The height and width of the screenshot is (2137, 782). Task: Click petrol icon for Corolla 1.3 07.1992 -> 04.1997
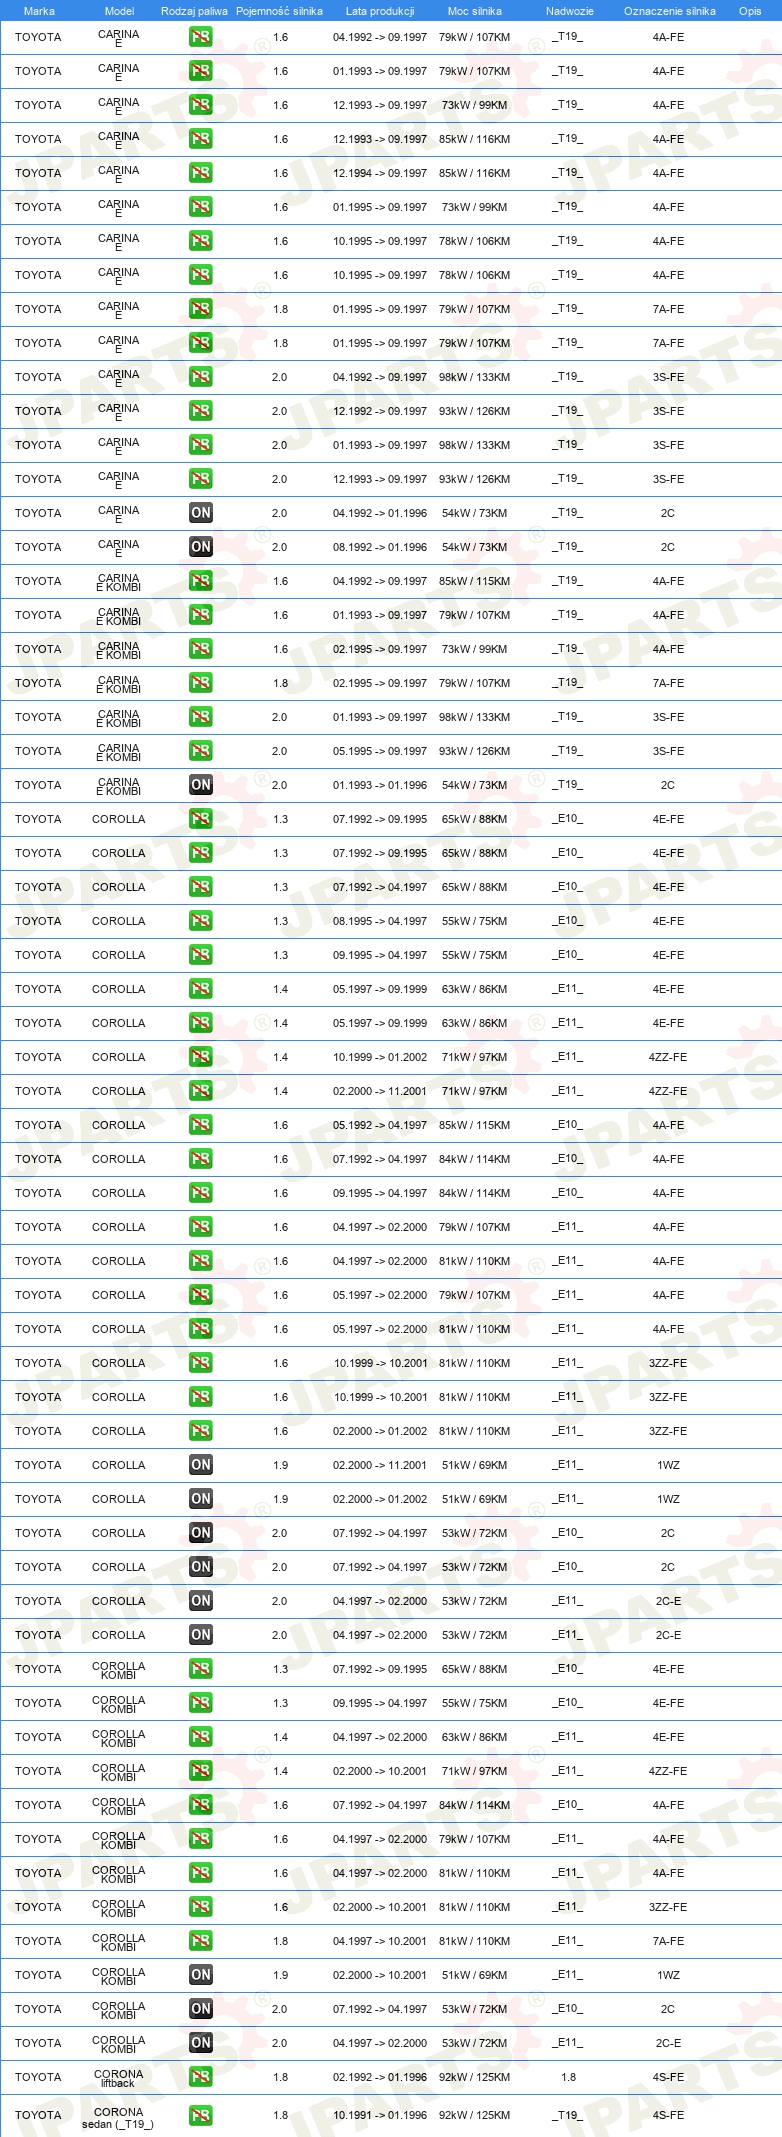pos(201,887)
